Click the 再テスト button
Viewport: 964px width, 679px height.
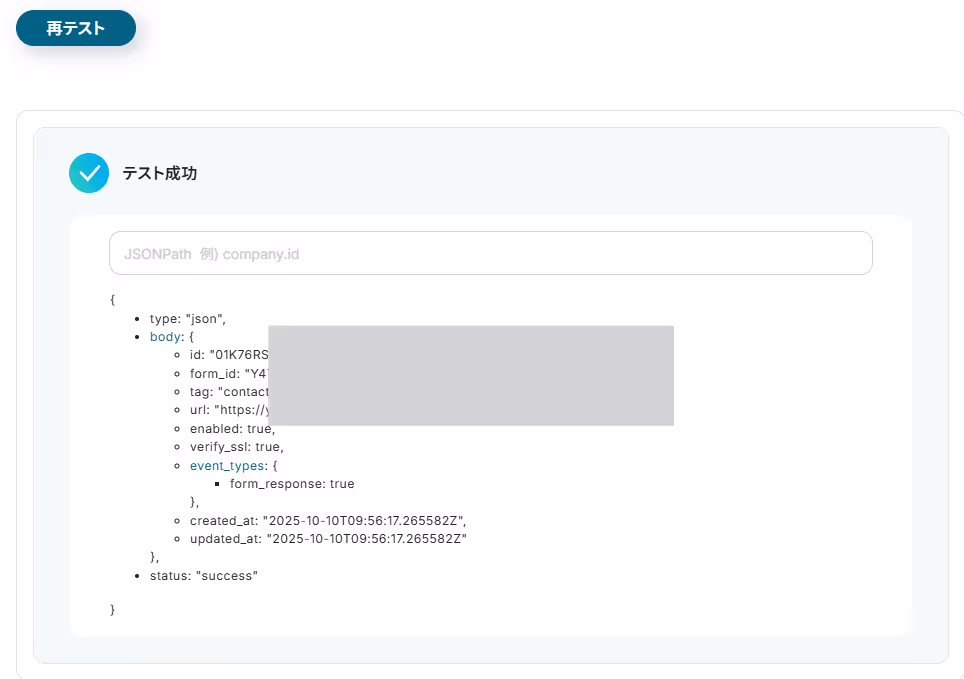76,28
